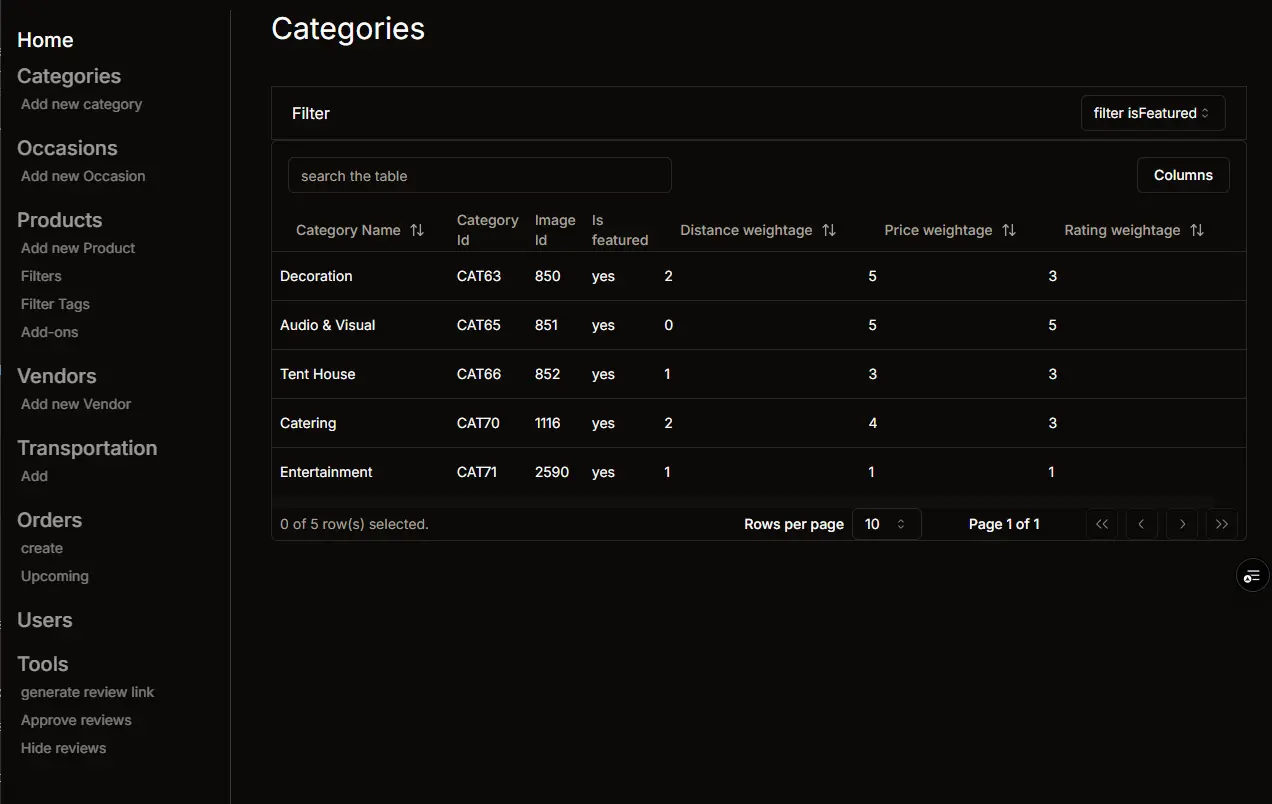Sort by Category Name column arrows
The height and width of the screenshot is (804, 1272).
[417, 230]
